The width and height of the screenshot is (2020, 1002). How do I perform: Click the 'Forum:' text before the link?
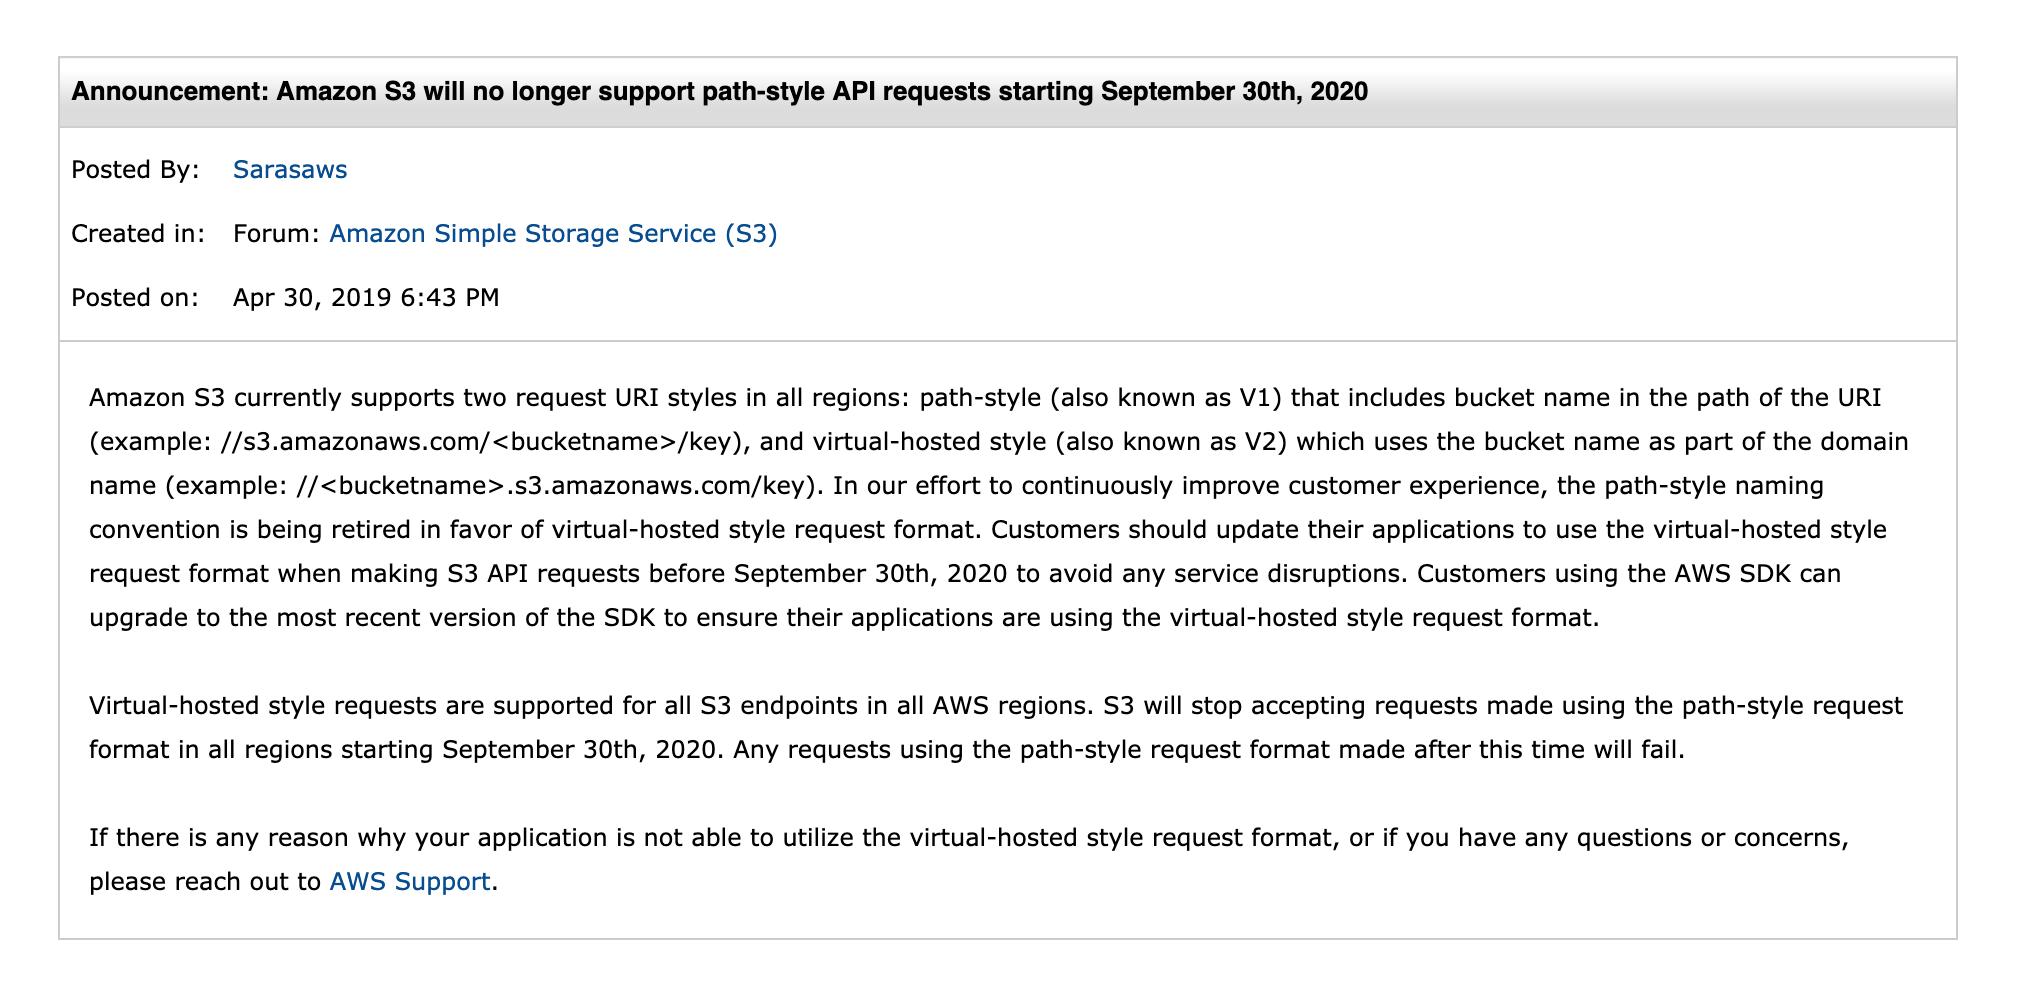(x=276, y=234)
